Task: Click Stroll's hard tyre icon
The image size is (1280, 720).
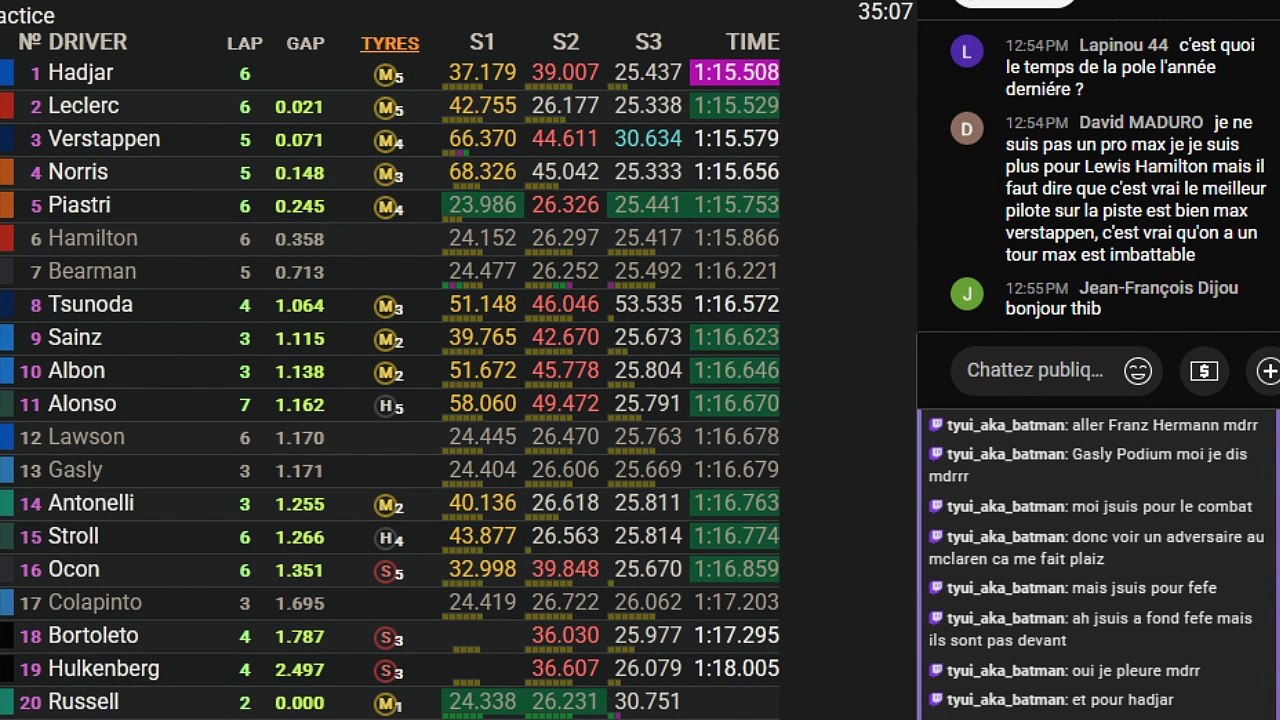Action: 388,537
